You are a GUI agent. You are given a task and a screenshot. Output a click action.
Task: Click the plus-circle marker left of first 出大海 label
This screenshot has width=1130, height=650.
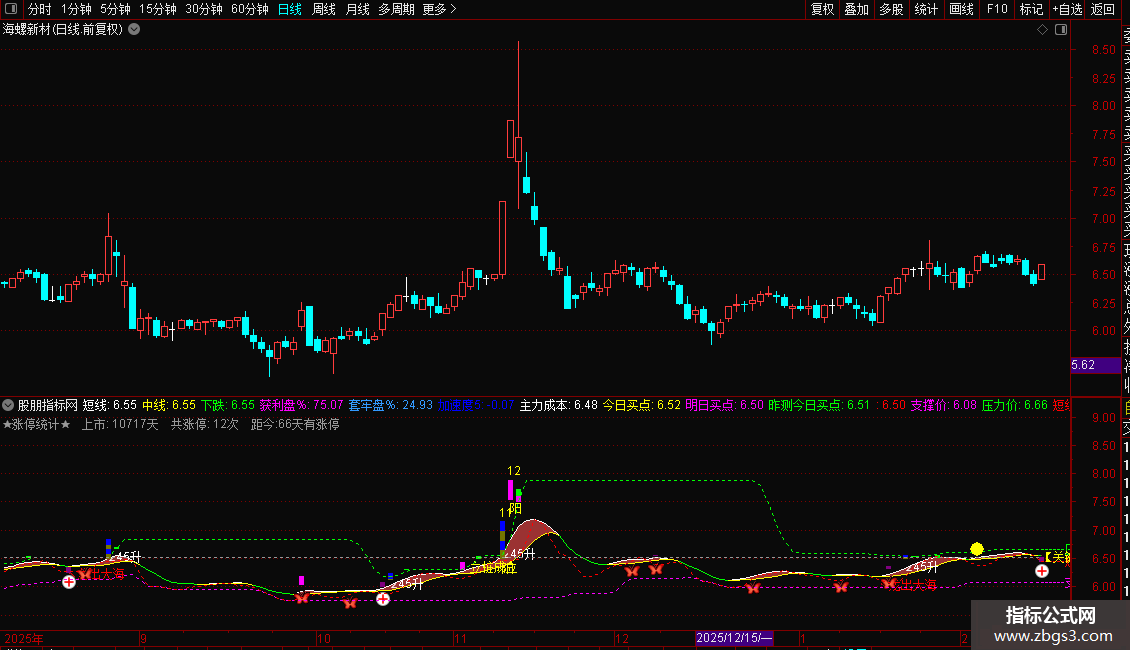68,582
